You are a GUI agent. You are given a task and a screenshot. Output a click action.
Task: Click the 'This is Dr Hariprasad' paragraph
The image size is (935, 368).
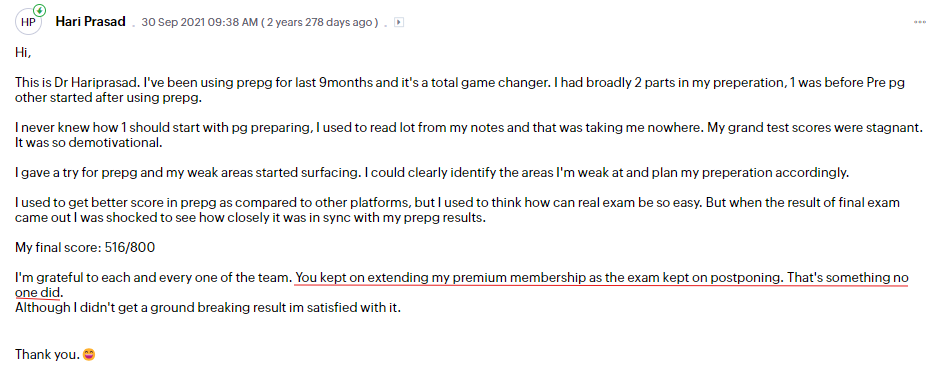tap(460, 91)
